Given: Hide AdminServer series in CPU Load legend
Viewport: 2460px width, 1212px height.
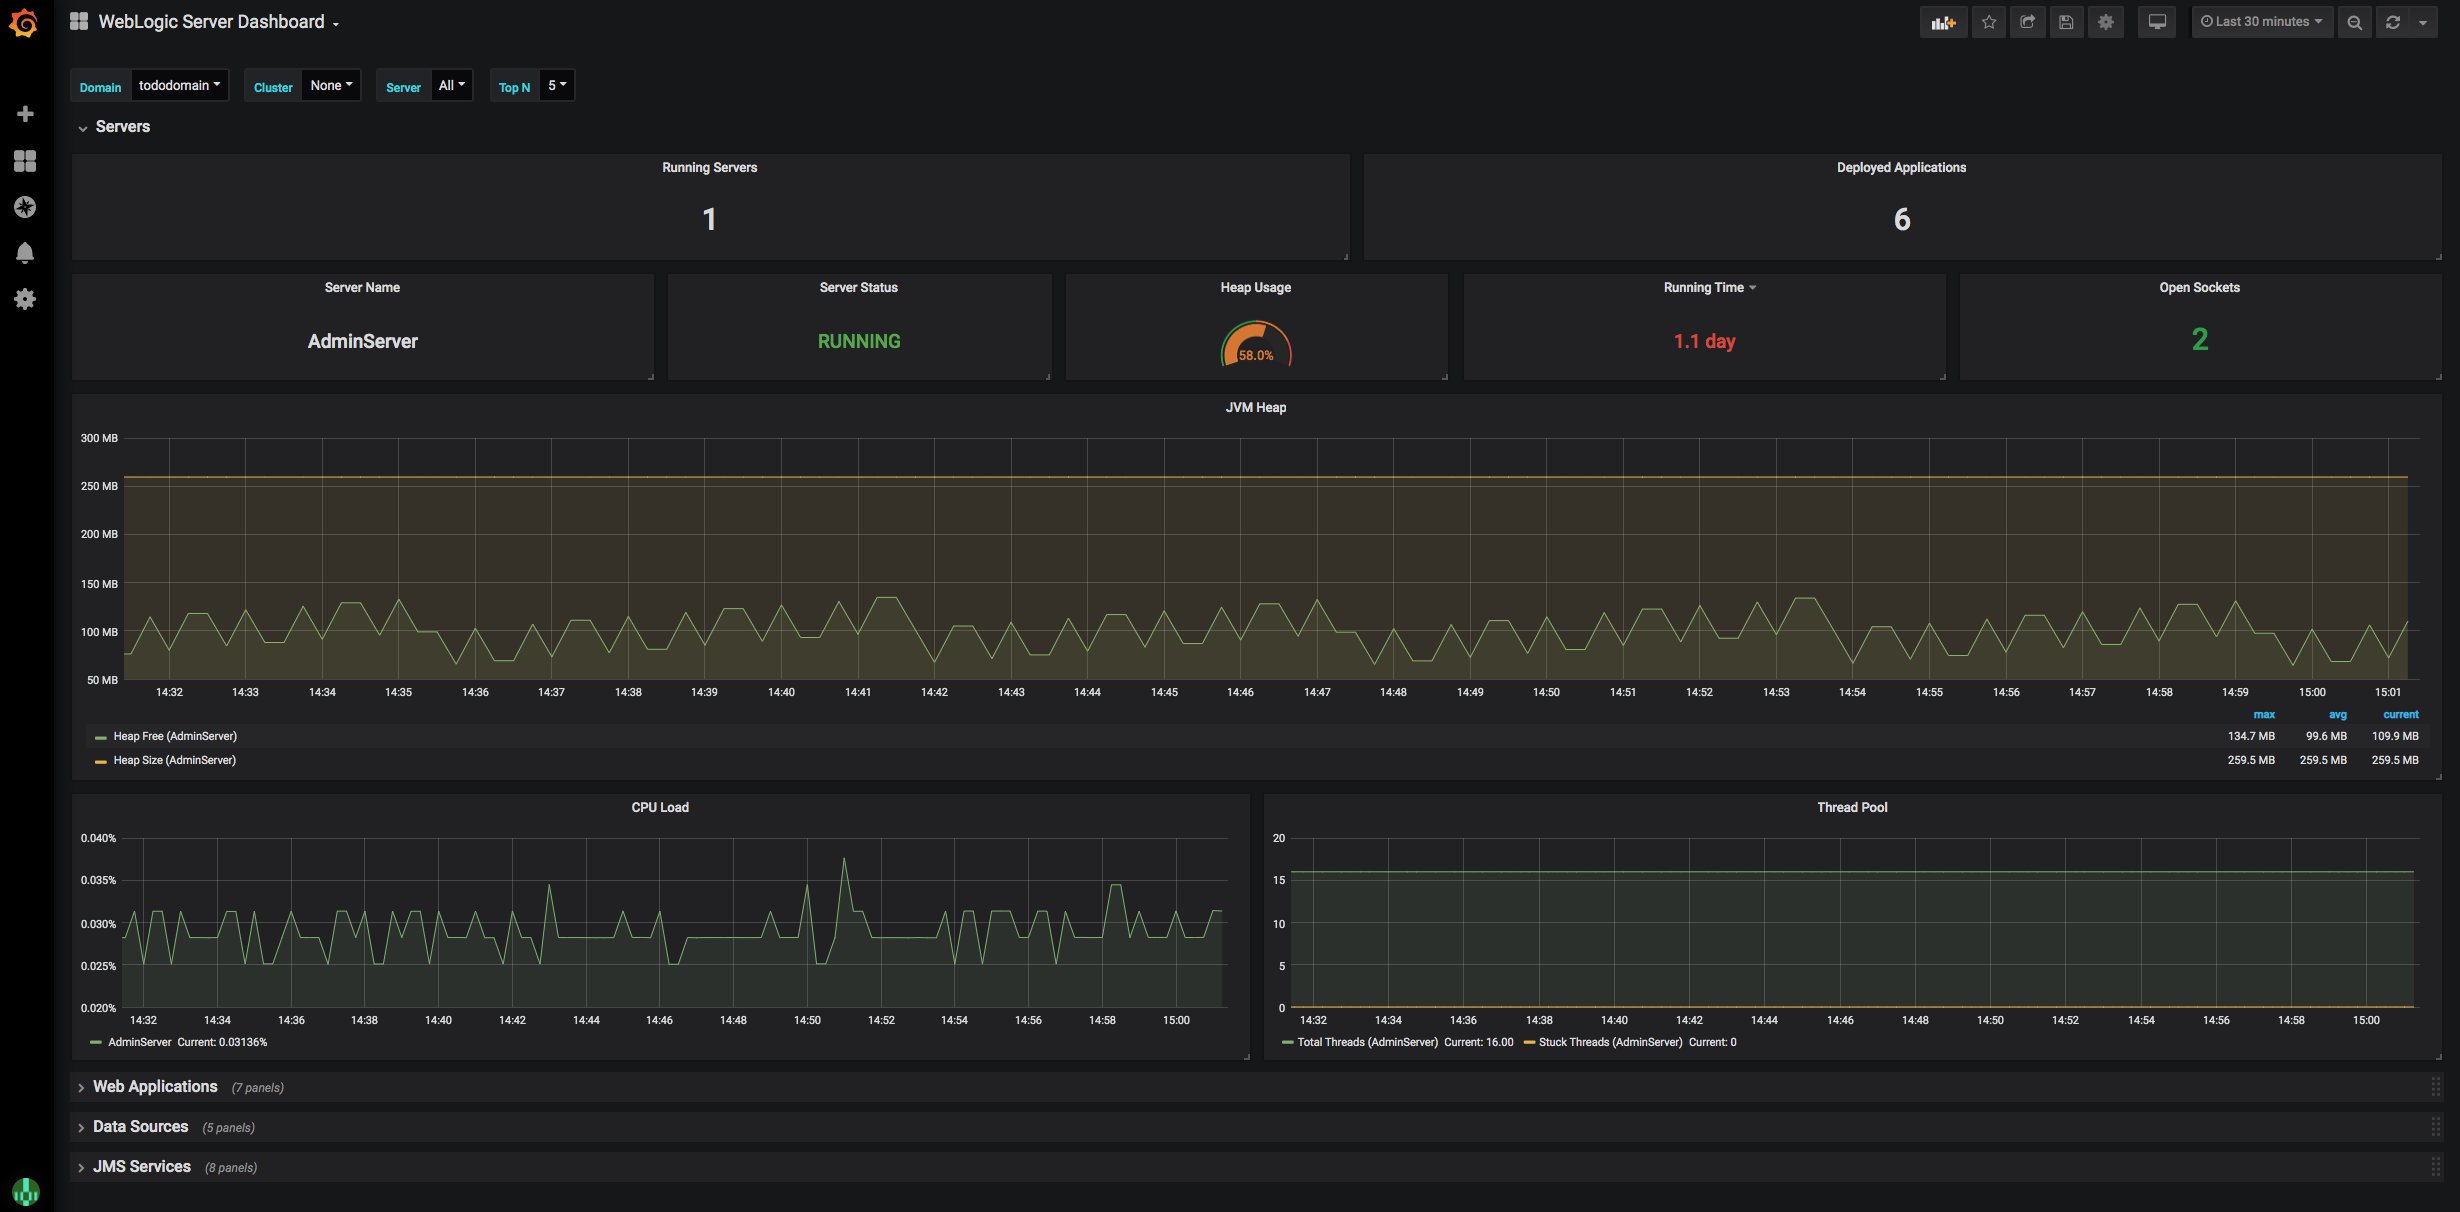Looking at the screenshot, I should click(x=142, y=1042).
